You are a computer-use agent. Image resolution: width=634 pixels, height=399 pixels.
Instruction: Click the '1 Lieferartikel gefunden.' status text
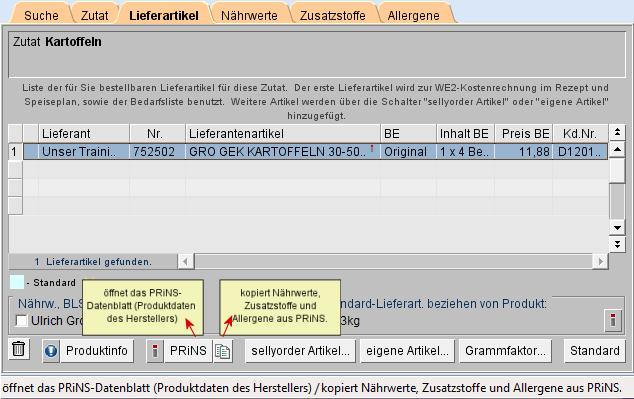point(93,262)
